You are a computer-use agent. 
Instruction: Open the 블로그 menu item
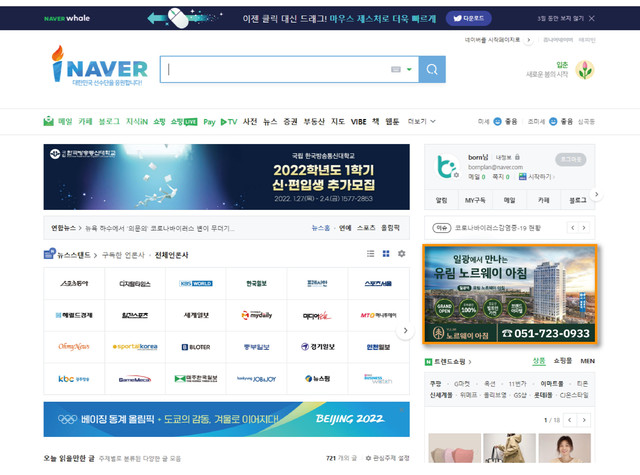click(x=109, y=121)
